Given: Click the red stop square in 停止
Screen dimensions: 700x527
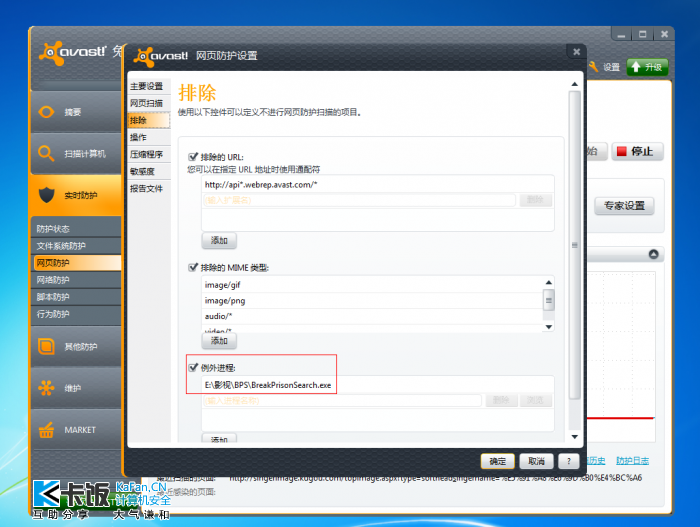Looking at the screenshot, I should click(x=621, y=151).
